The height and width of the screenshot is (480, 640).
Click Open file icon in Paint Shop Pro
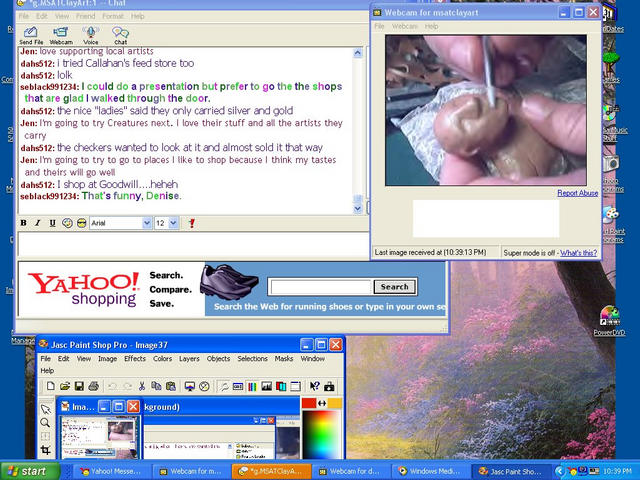click(x=65, y=386)
